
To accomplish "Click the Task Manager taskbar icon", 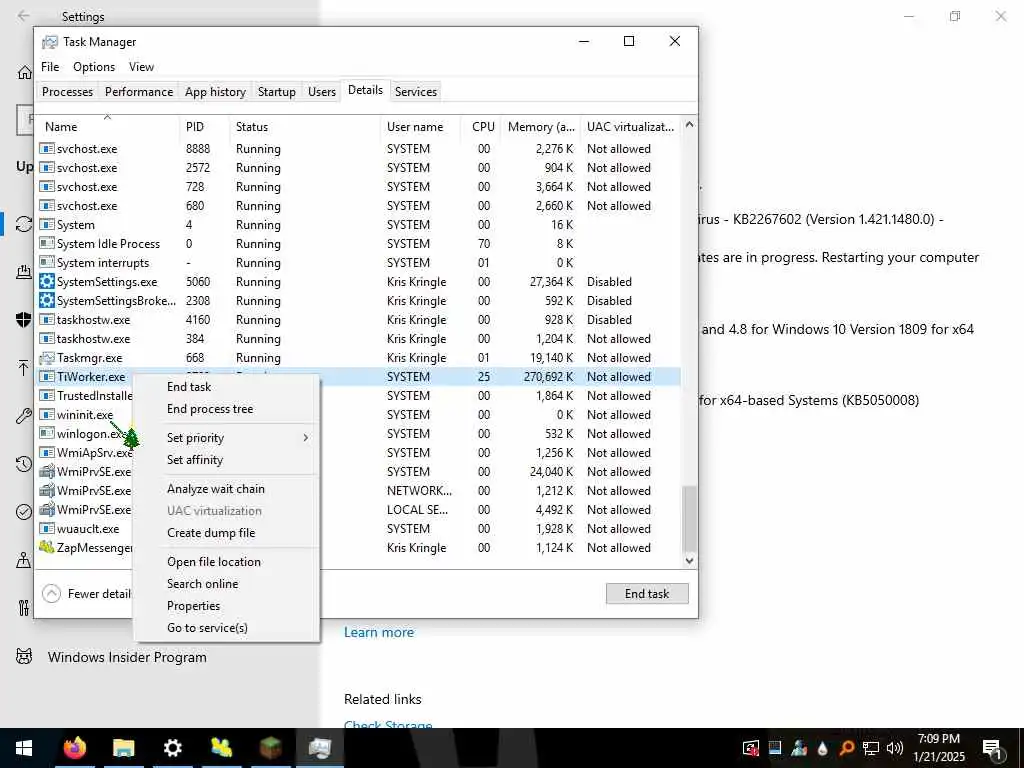I will [319, 748].
